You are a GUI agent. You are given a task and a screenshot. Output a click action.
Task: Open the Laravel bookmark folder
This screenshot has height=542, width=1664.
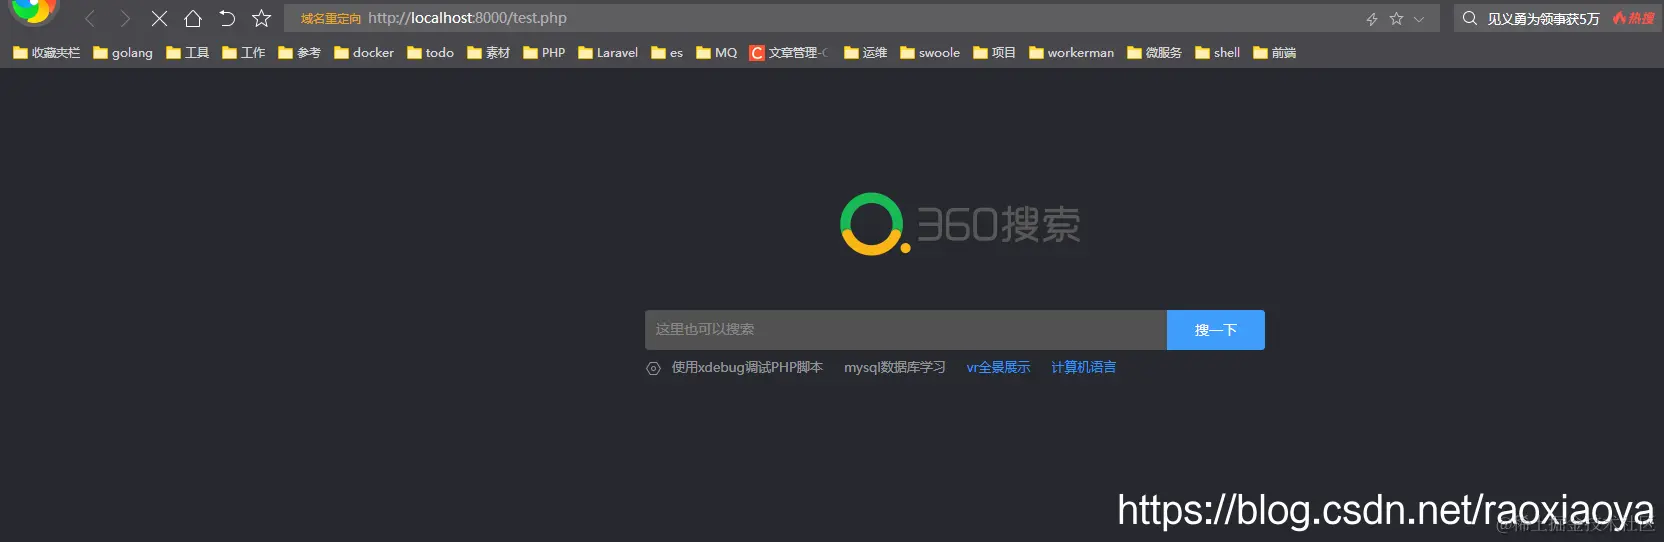pos(608,52)
